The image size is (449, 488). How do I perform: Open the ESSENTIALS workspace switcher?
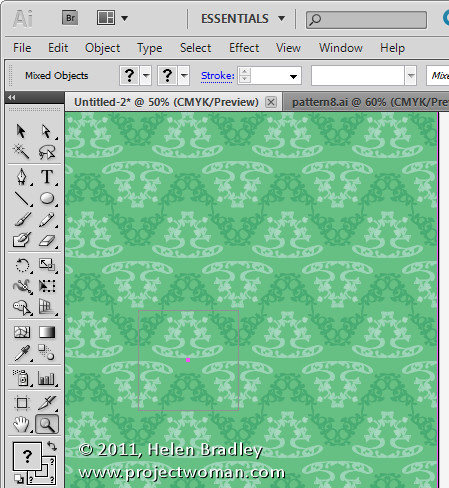(x=243, y=18)
